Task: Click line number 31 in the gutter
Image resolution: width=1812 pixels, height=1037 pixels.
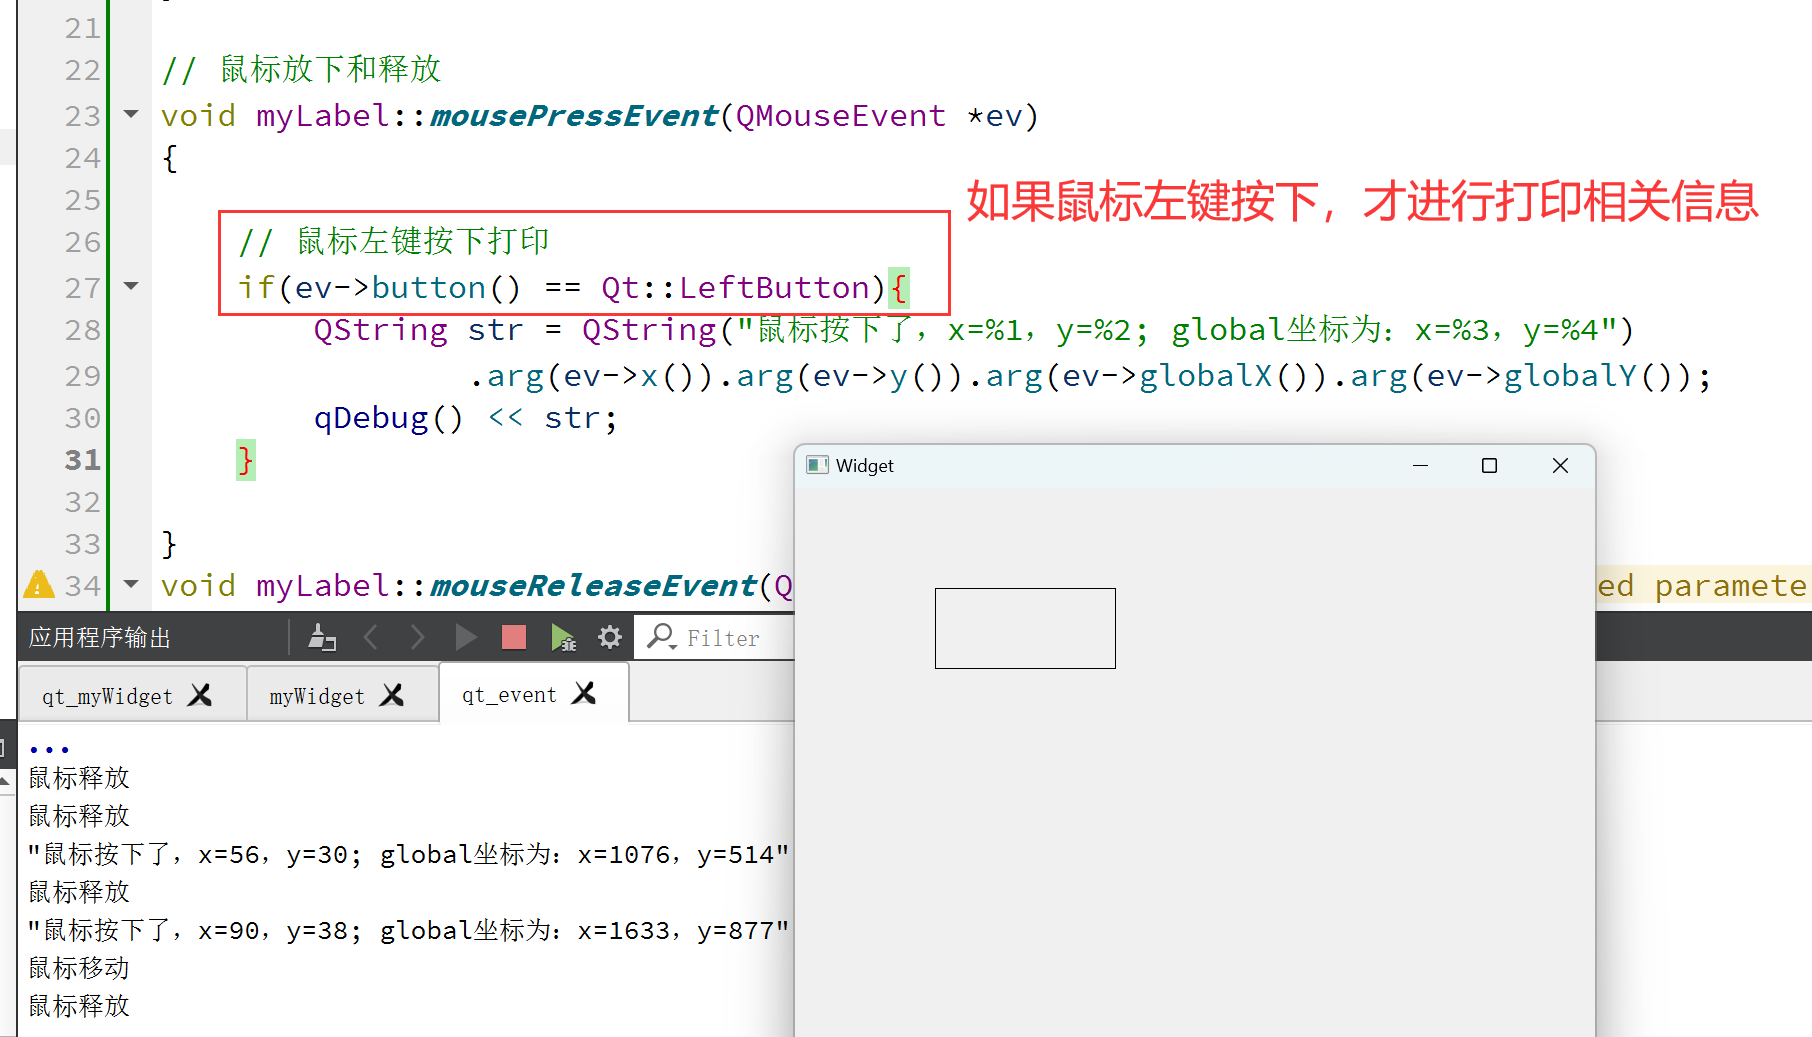Action: pos(83,460)
